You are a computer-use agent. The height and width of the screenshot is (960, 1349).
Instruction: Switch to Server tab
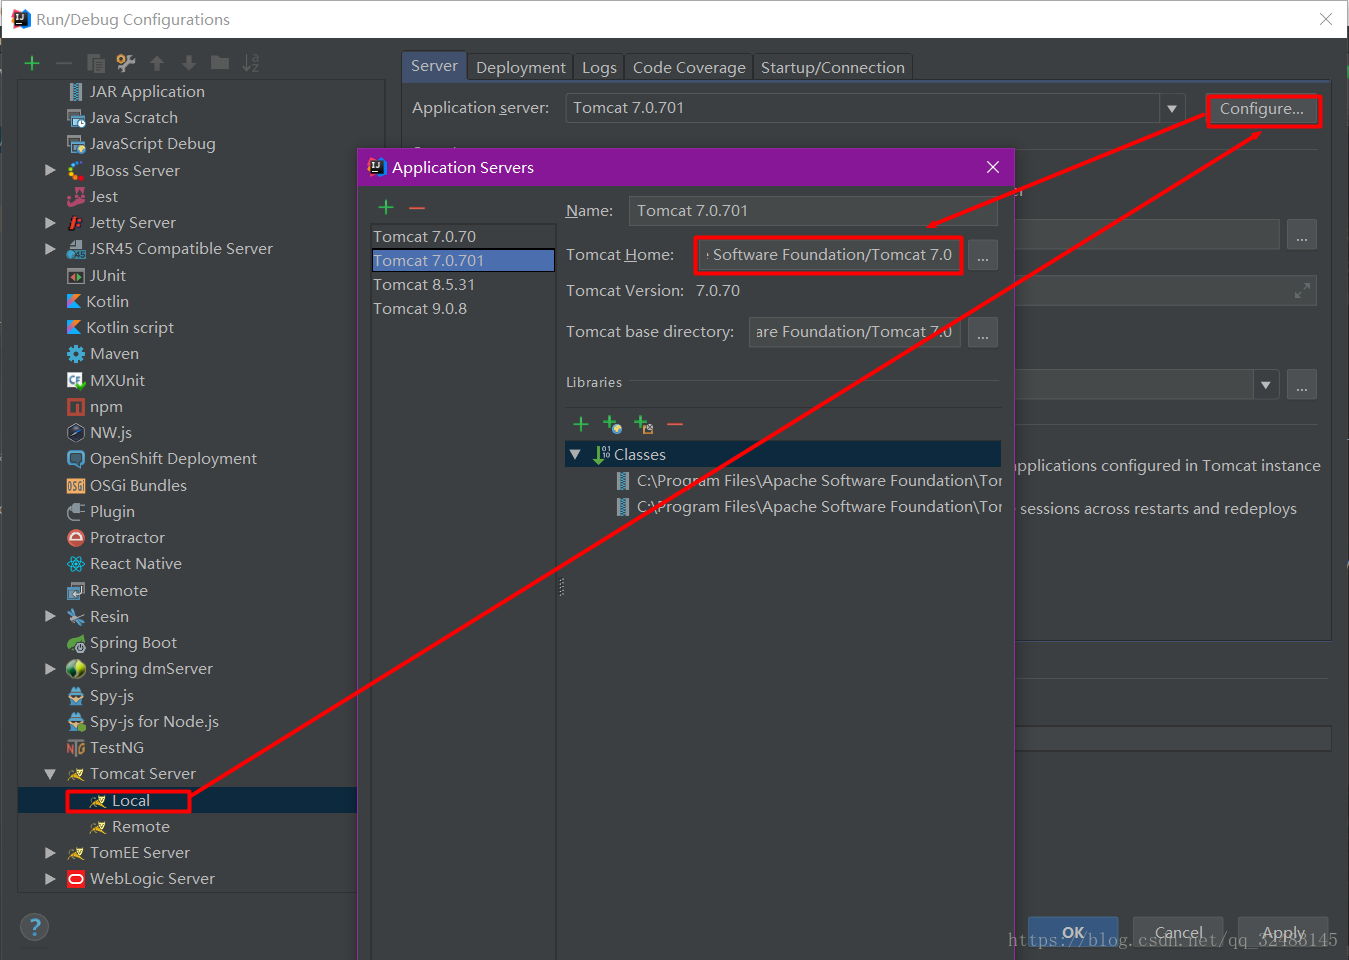pyautogui.click(x=434, y=66)
